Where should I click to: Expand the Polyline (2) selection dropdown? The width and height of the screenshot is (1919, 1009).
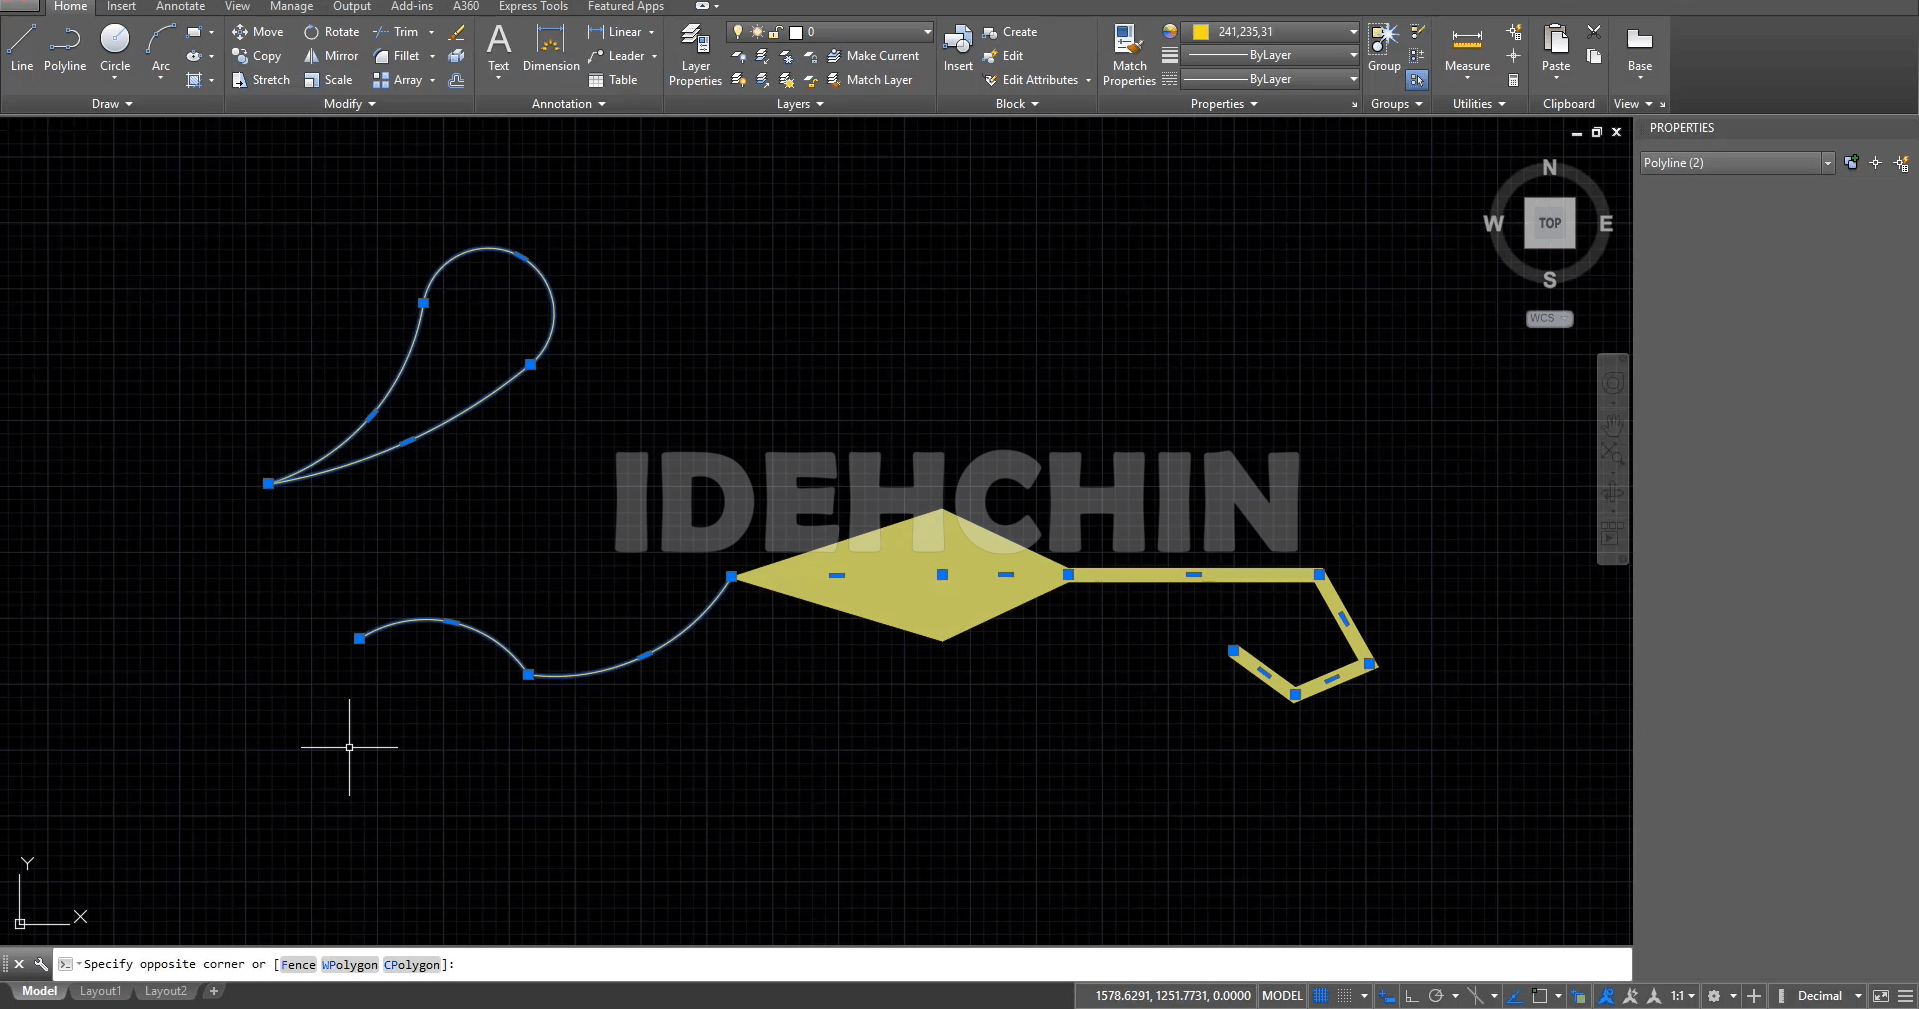coord(1827,163)
